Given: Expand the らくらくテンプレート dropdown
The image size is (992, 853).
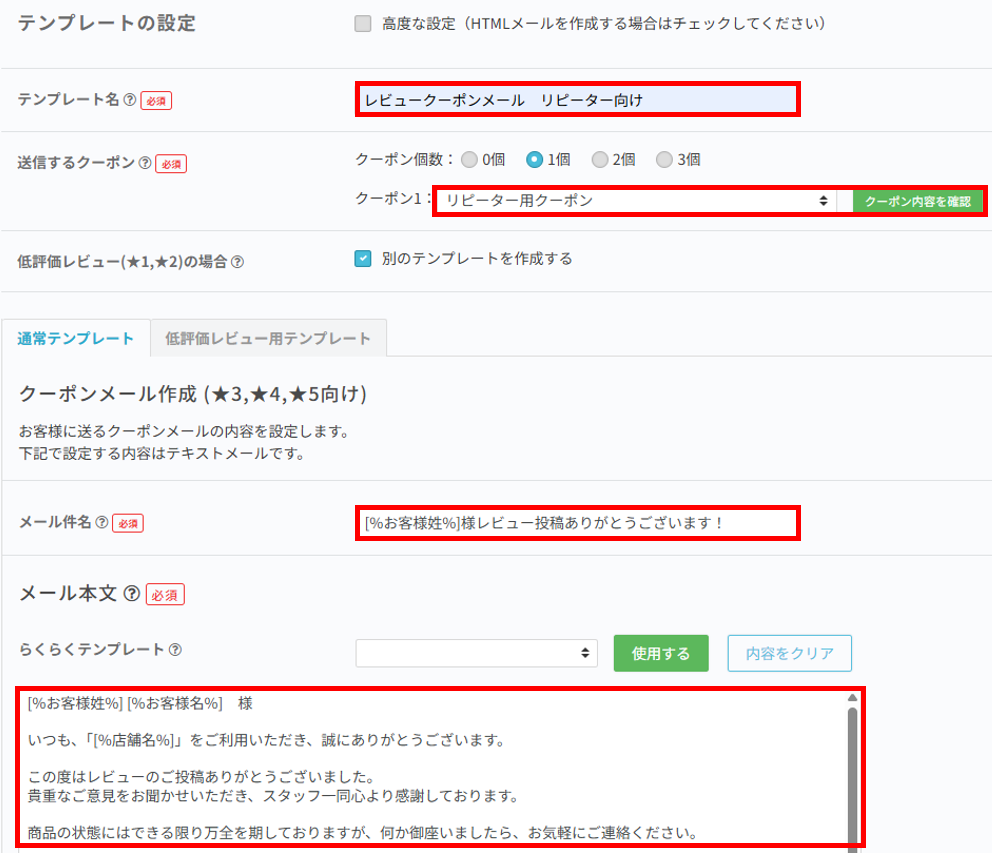Looking at the screenshot, I should tap(476, 653).
